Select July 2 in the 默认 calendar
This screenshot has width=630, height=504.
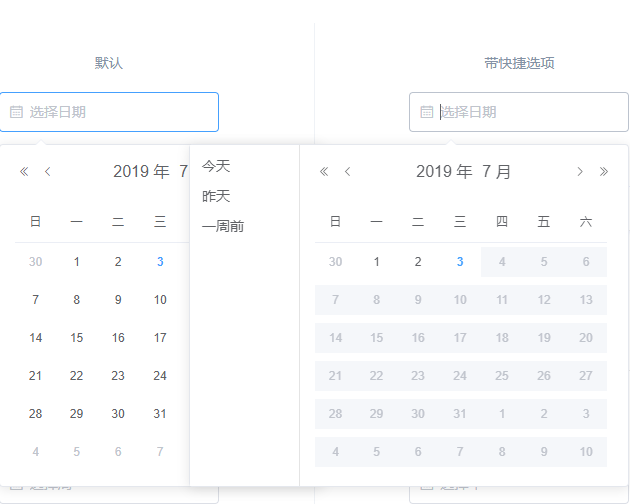click(118, 262)
